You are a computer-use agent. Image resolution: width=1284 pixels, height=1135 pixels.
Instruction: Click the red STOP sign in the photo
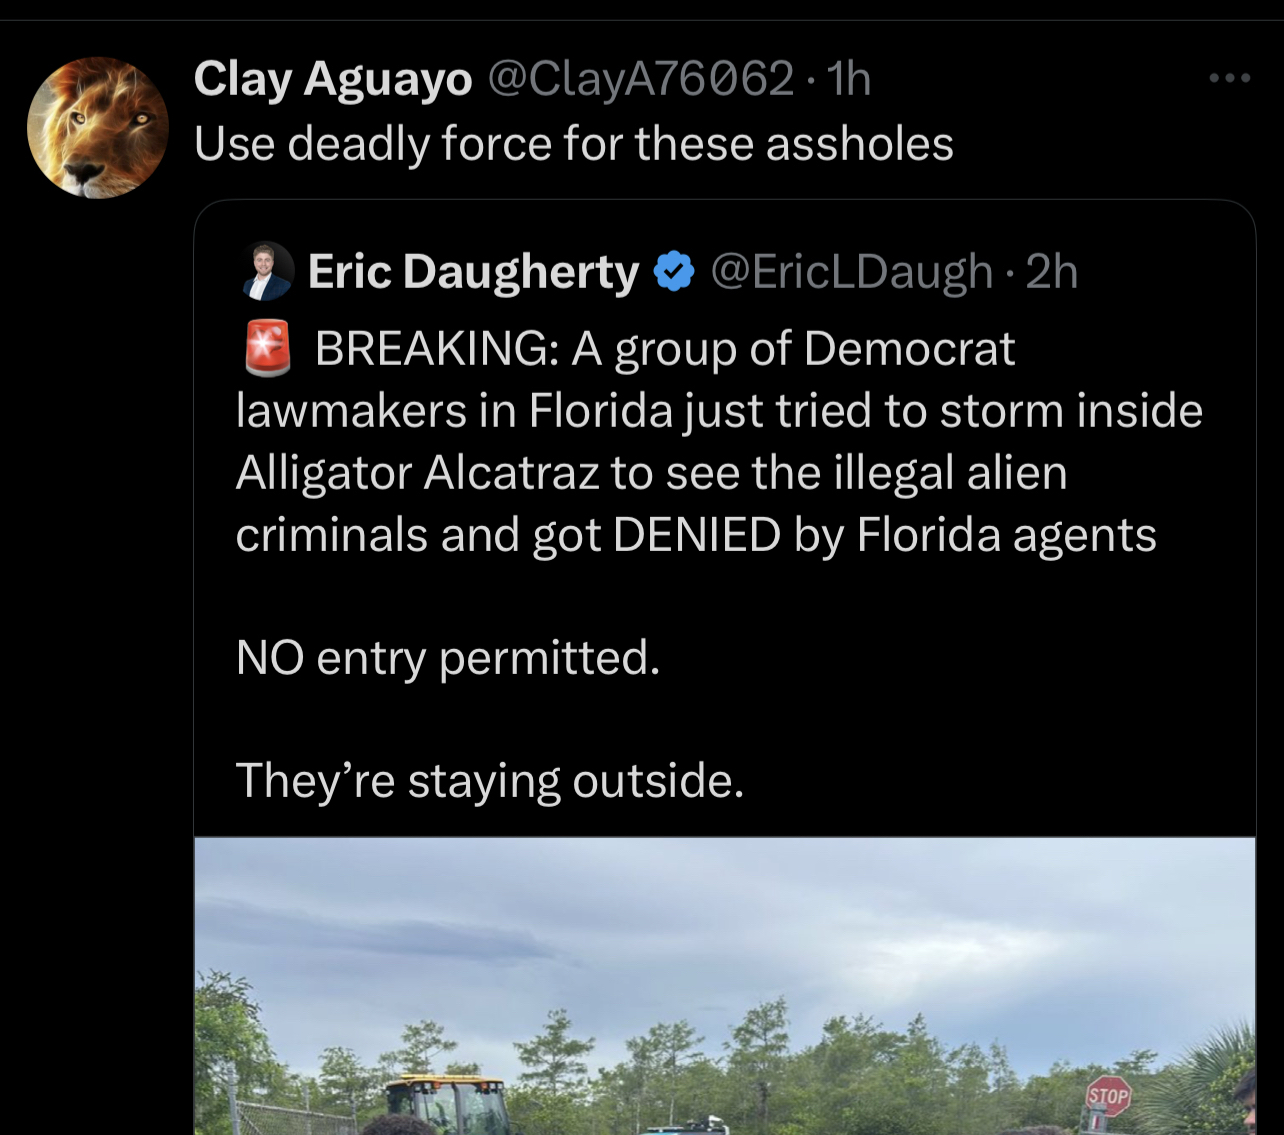coord(1107,1097)
